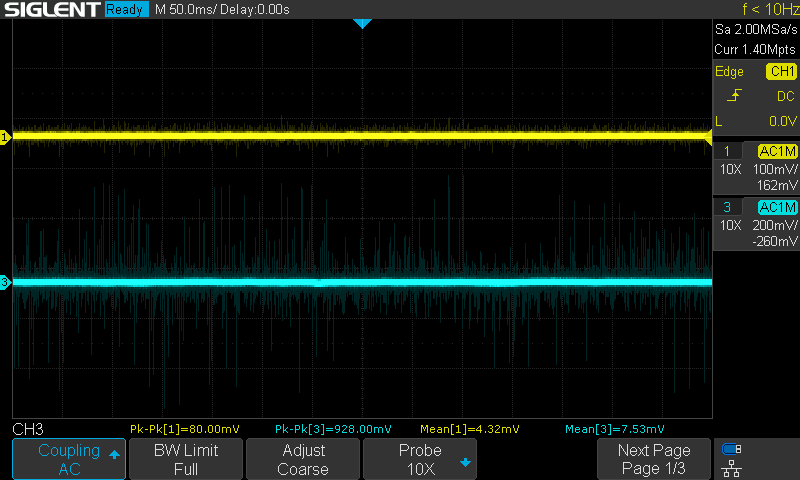Click the LAN network status icon
This screenshot has height=480, width=800.
coord(732,468)
